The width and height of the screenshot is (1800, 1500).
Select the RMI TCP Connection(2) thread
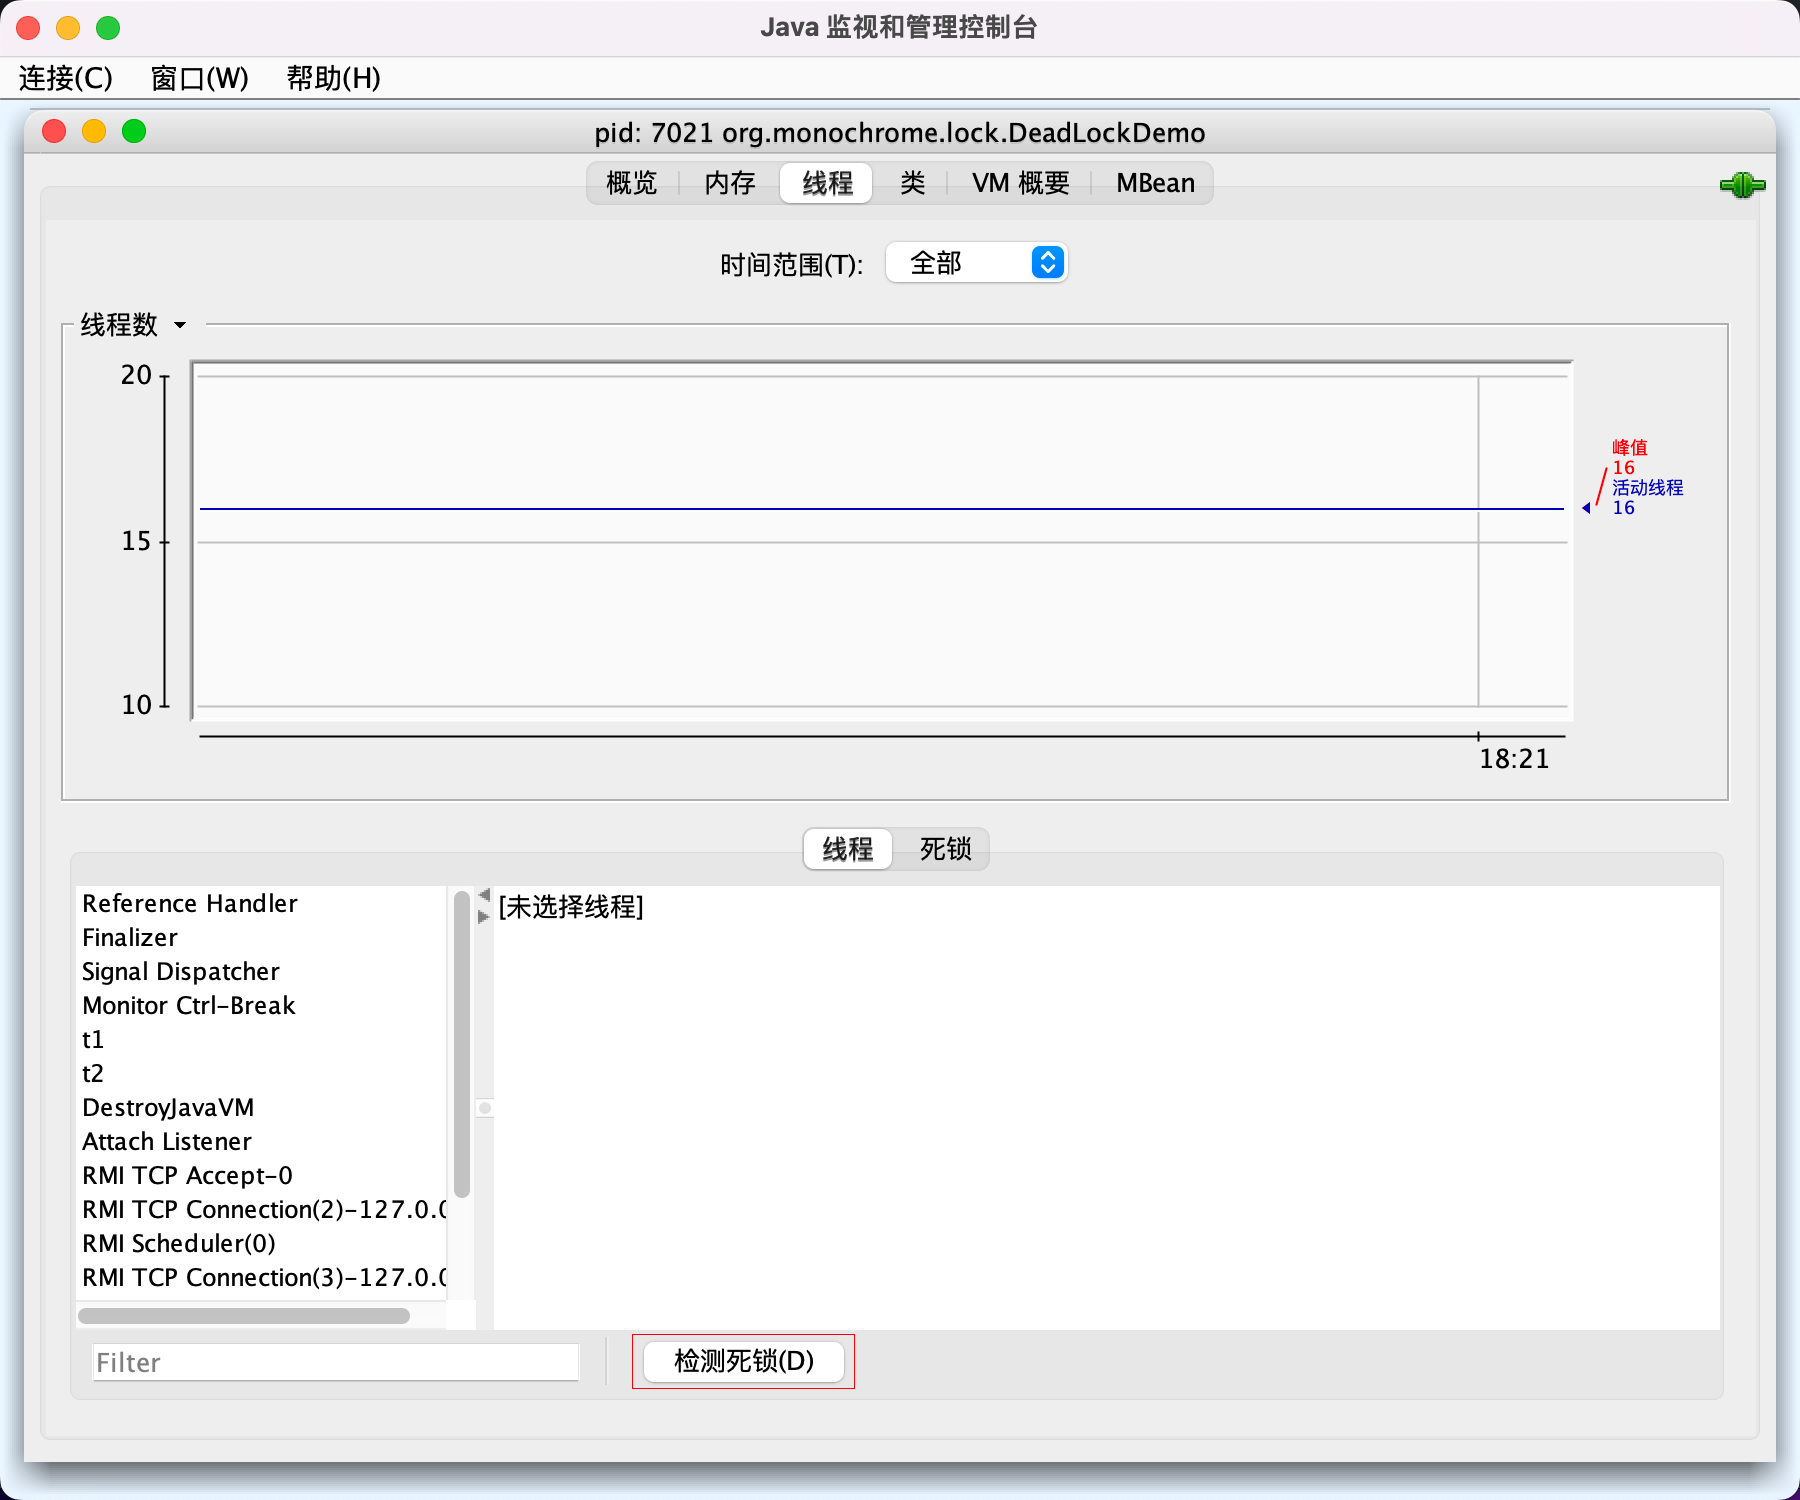pos(262,1209)
